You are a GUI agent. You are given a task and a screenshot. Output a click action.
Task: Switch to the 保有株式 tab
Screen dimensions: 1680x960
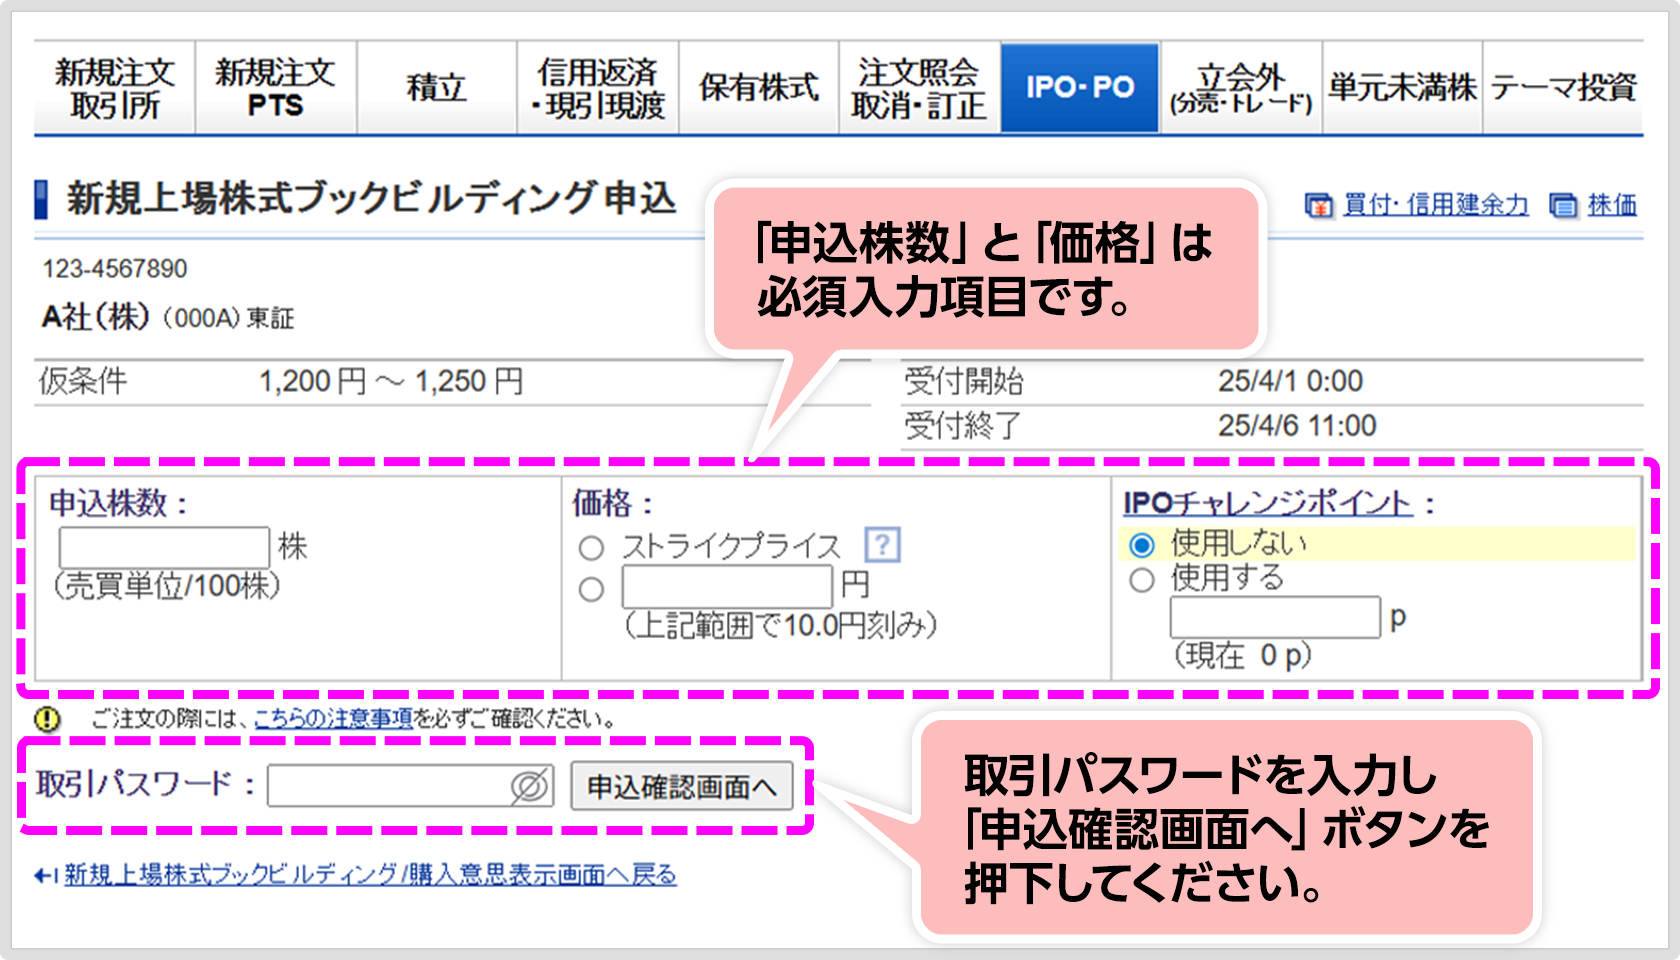click(758, 88)
